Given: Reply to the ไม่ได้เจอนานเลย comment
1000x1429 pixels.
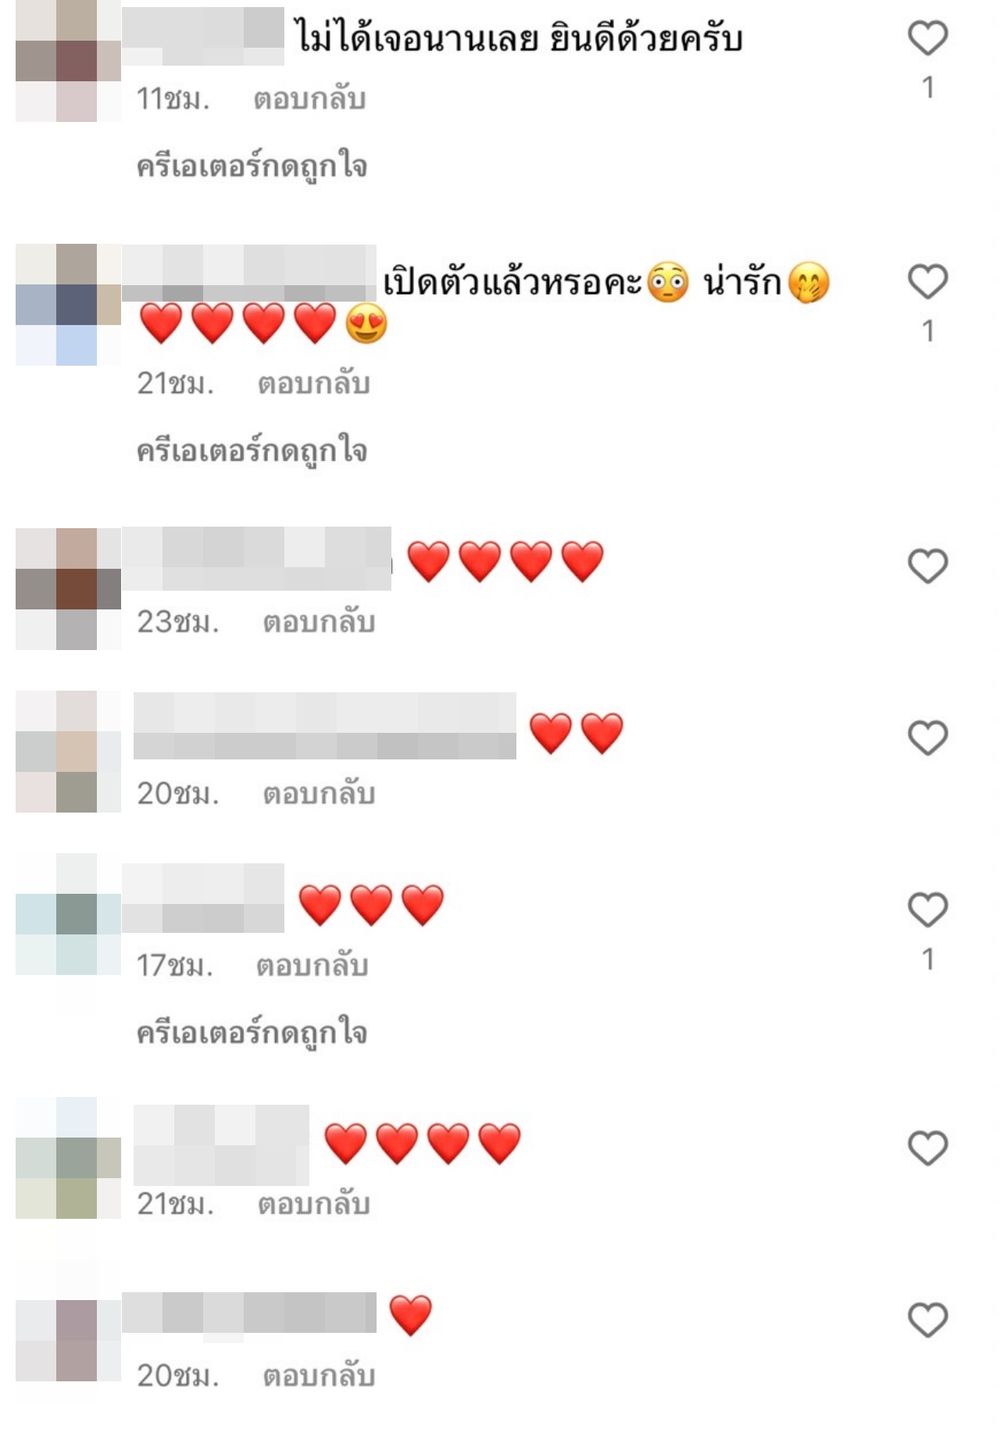Looking at the screenshot, I should 309,99.
